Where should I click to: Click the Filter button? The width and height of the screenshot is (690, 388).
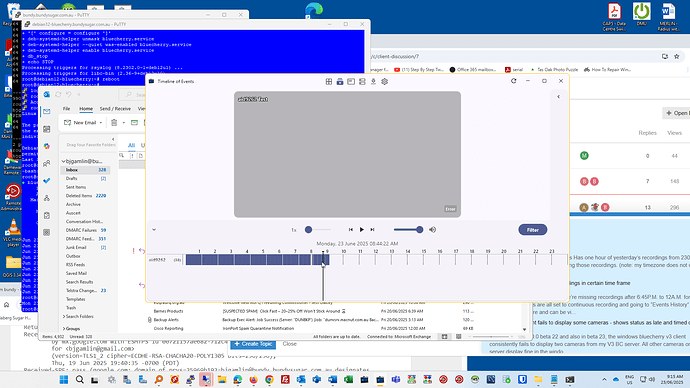532,230
